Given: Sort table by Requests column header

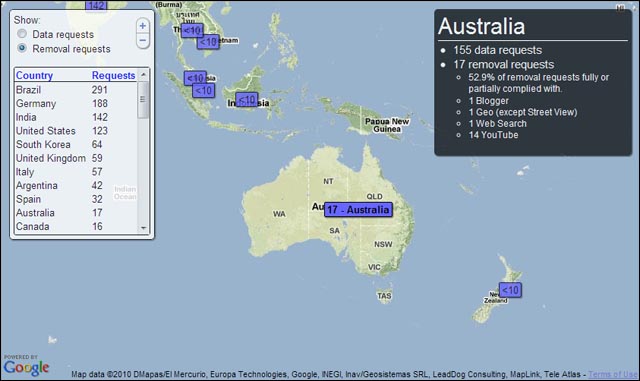Looking at the screenshot, I should [113, 76].
